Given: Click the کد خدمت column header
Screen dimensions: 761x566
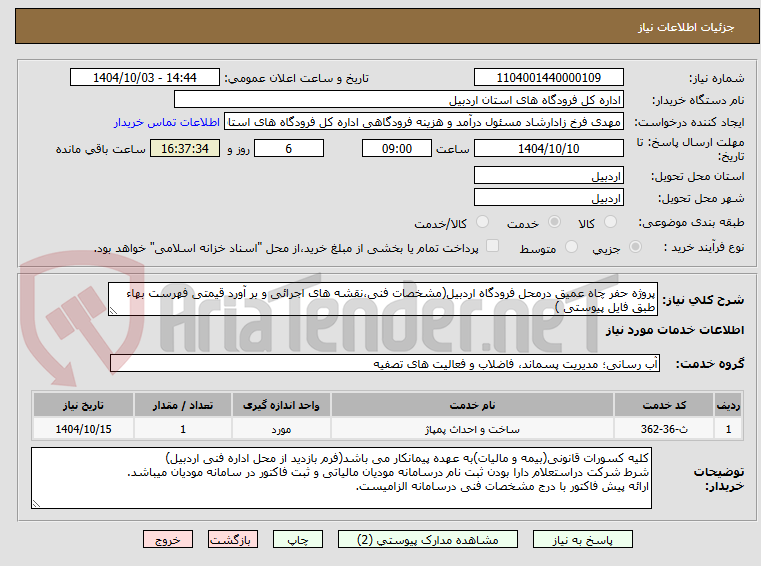Looking at the screenshot, I should tap(664, 405).
